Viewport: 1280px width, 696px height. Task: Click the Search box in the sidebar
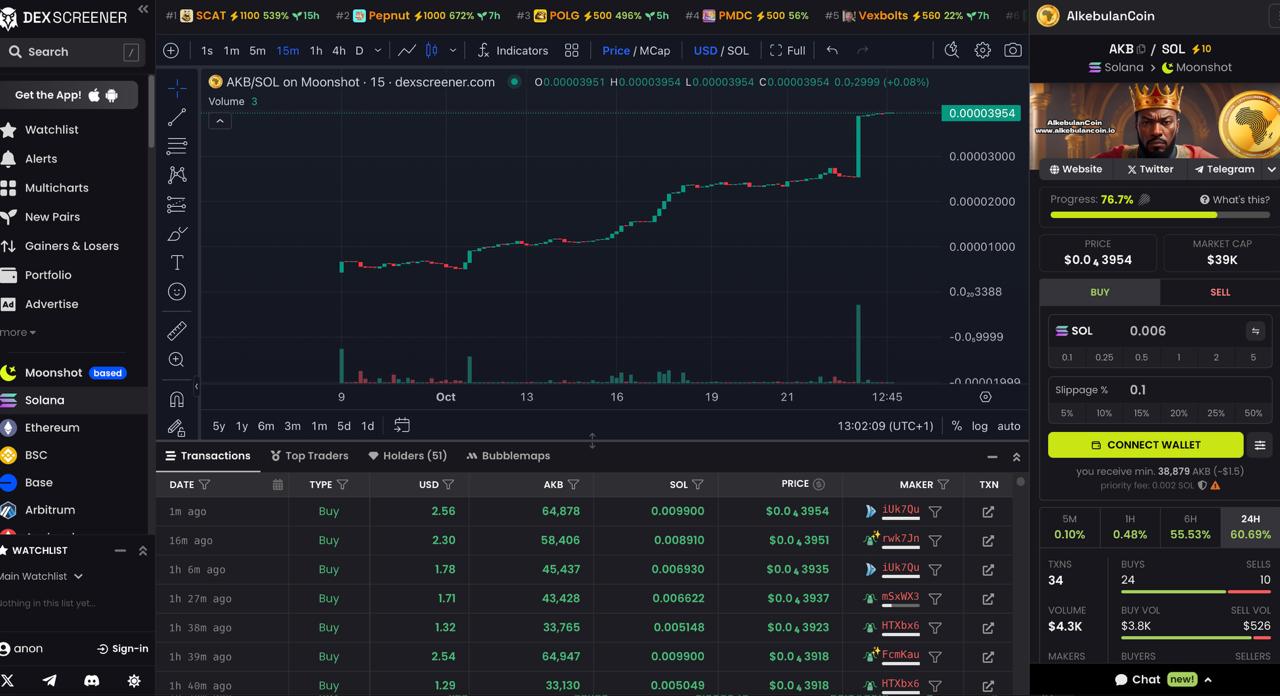72,51
